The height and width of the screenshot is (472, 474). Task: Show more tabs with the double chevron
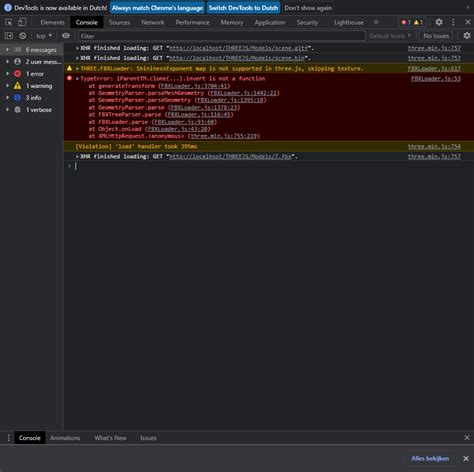tap(376, 22)
